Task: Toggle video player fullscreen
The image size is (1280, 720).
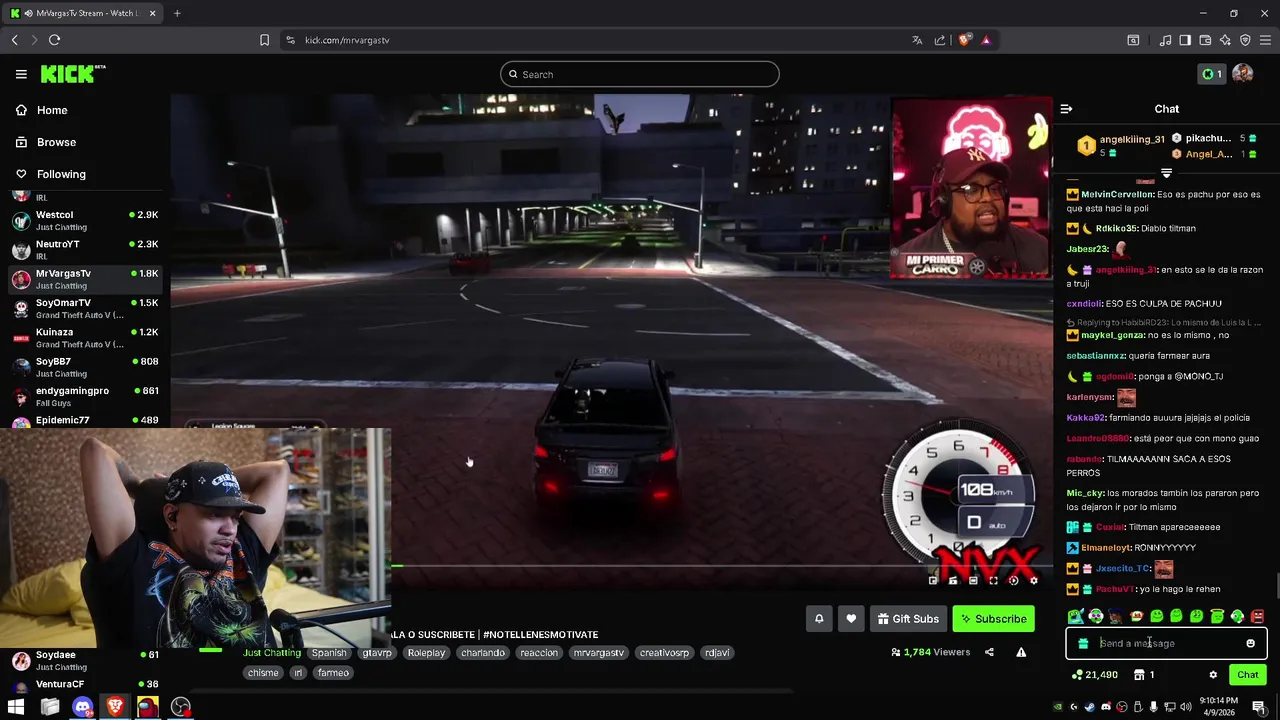Action: point(993,580)
